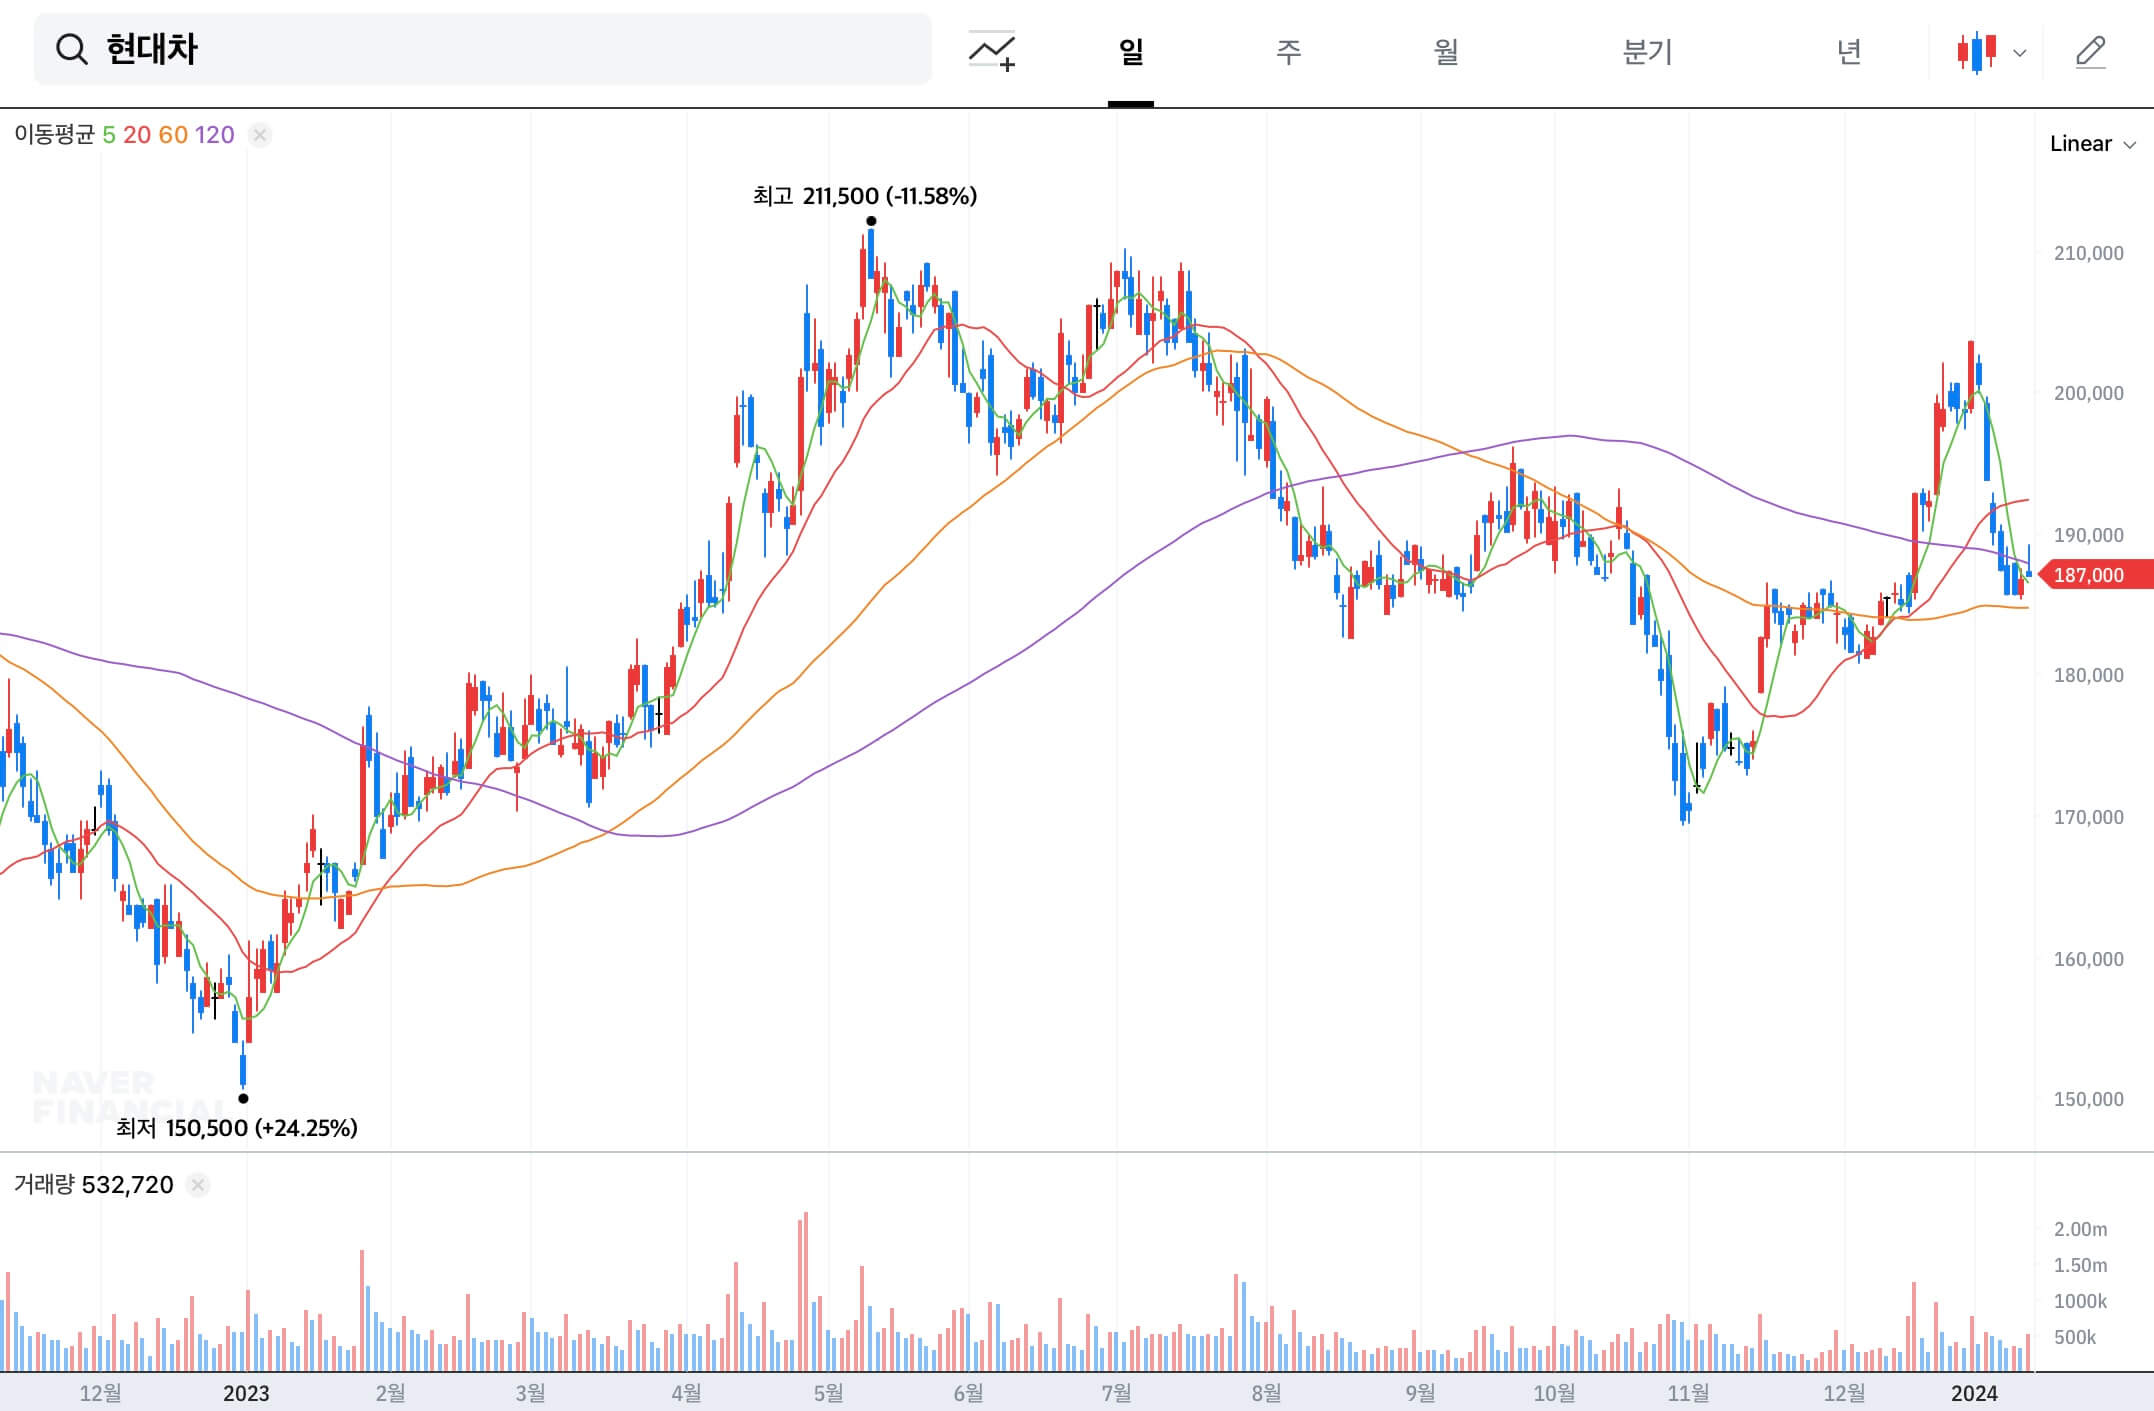Open the pencil drawing tool
The image size is (2154, 1411).
2090,51
